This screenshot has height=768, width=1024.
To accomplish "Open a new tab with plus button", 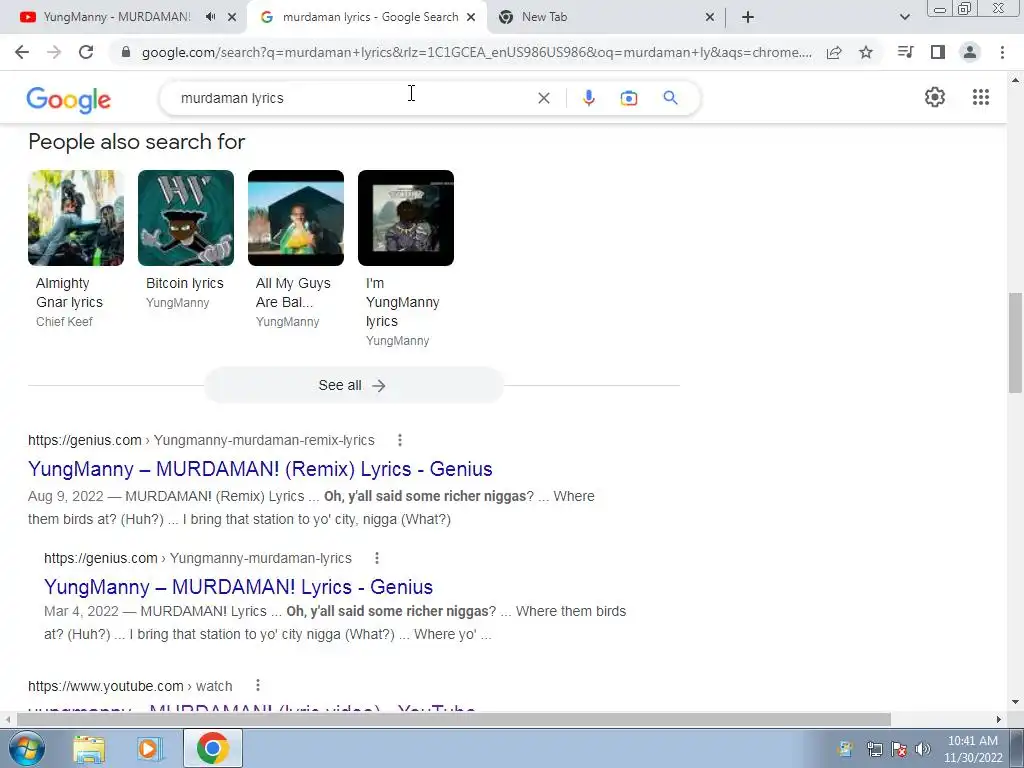I will tap(748, 17).
